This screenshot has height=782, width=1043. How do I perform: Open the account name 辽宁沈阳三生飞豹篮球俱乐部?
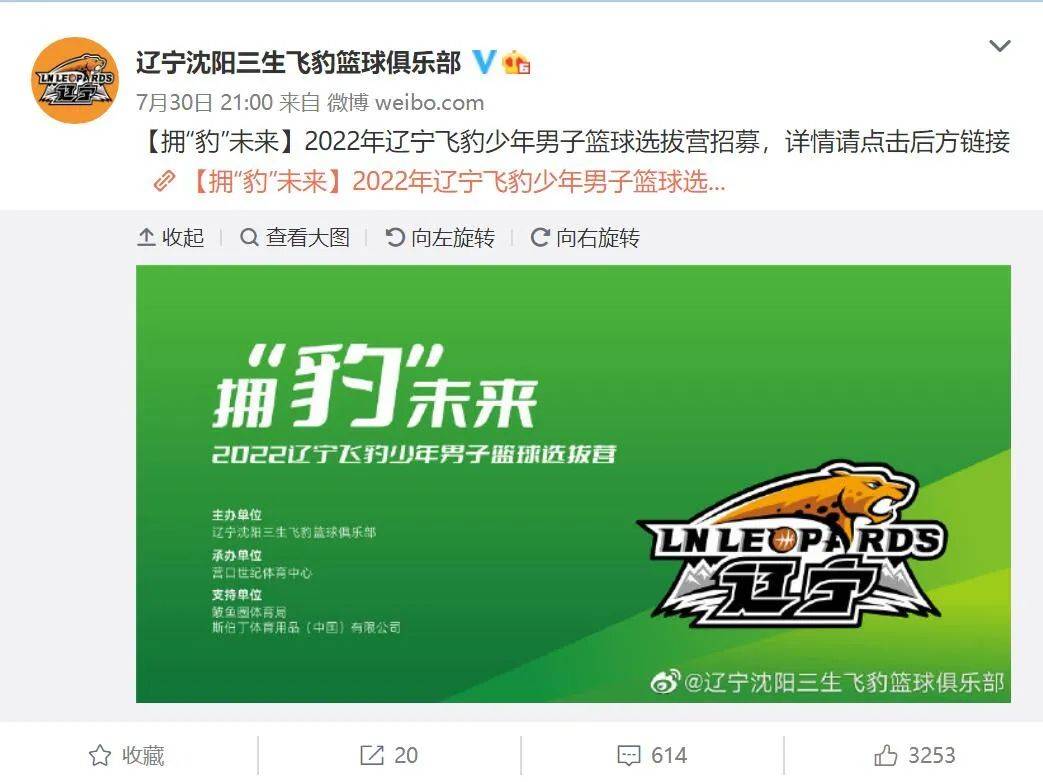click(x=299, y=63)
